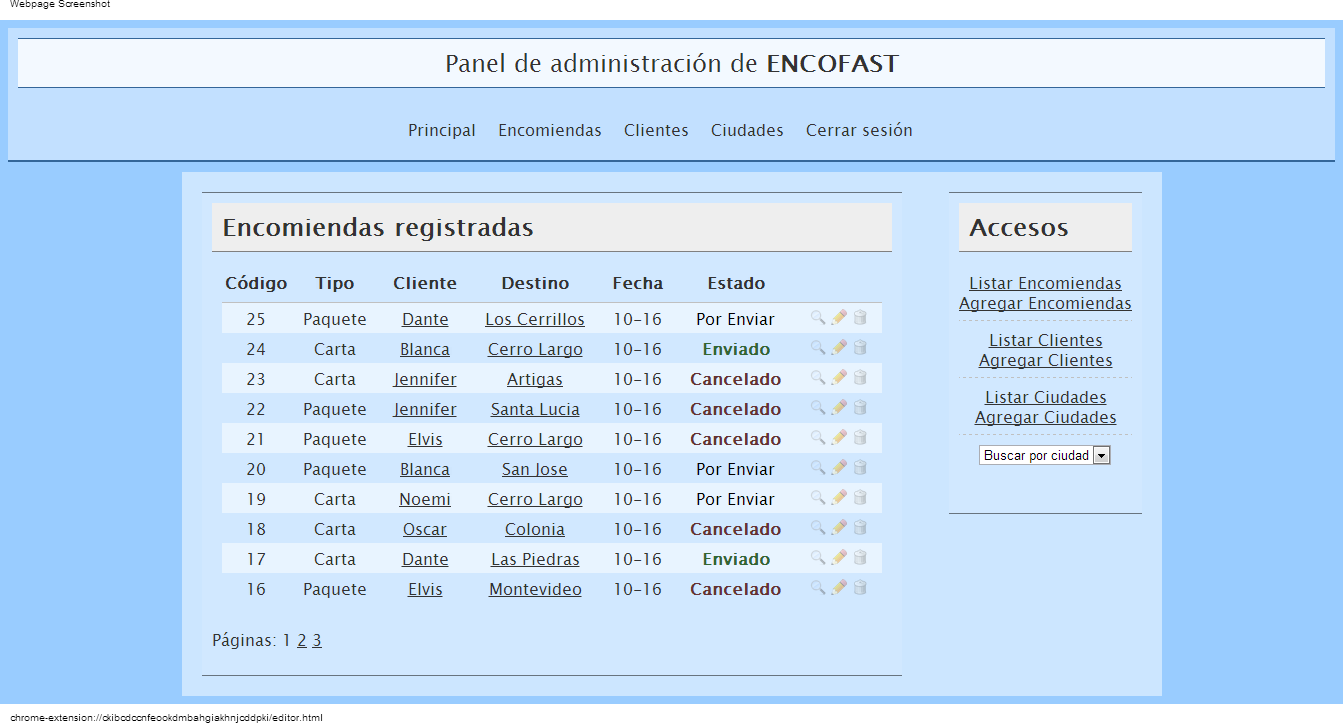The width and height of the screenshot is (1343, 724).
Task: Click Cerrar sesión in the navigation bar
Action: click(x=859, y=130)
